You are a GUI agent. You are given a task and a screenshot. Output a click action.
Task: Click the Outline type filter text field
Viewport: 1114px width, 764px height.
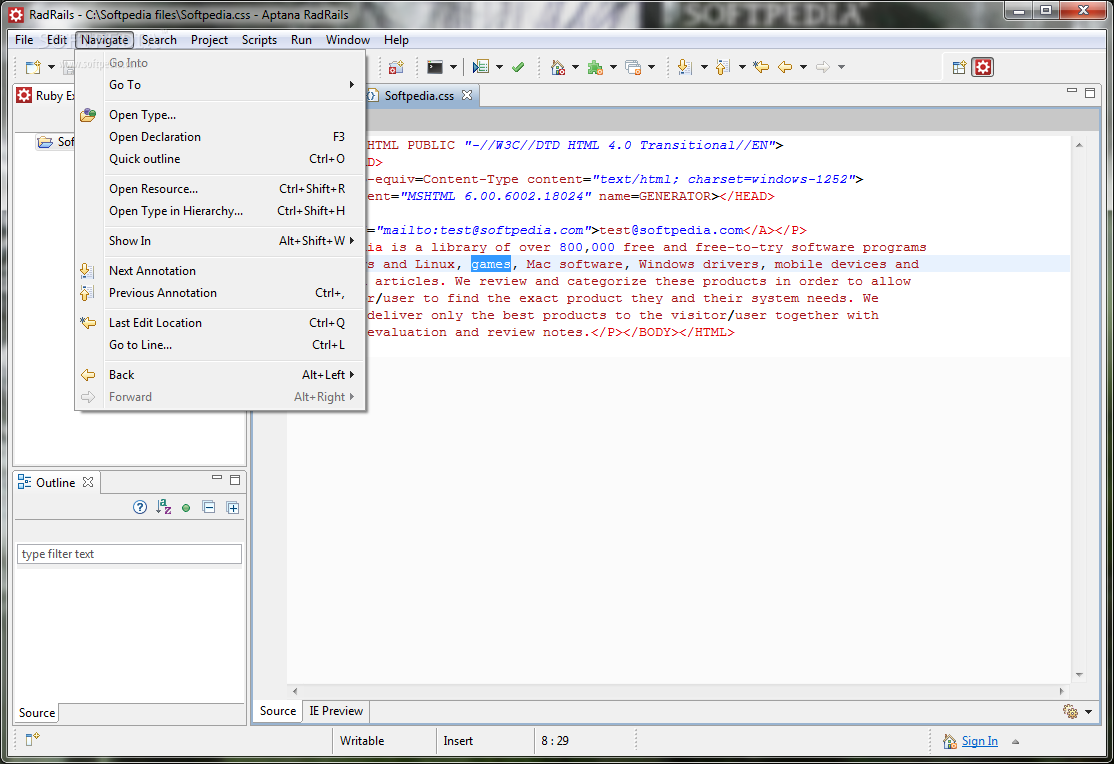(x=129, y=554)
